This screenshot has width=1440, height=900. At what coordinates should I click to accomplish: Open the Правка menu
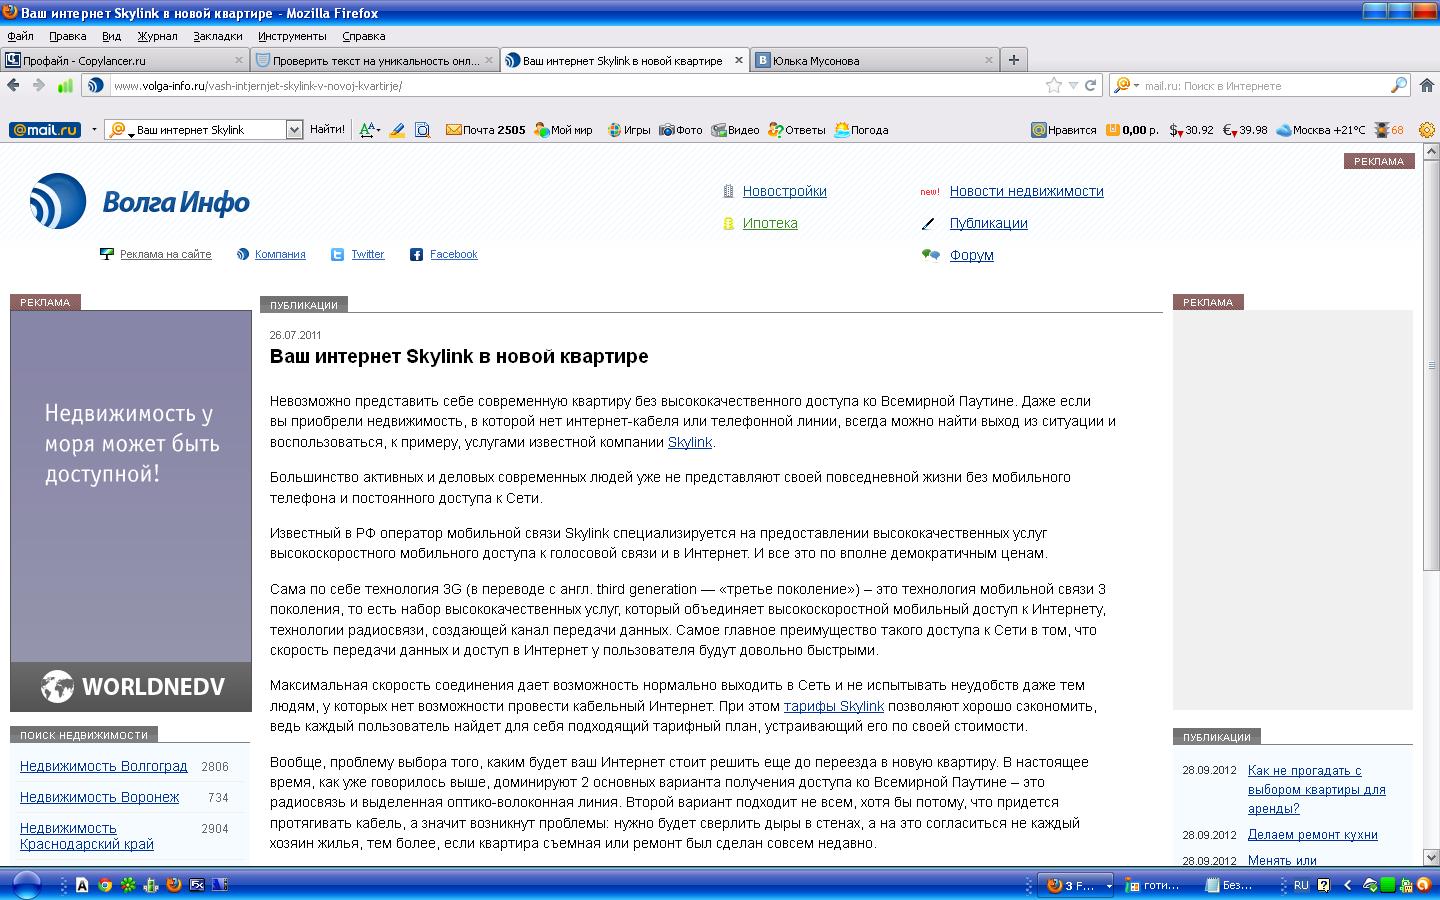tap(68, 36)
